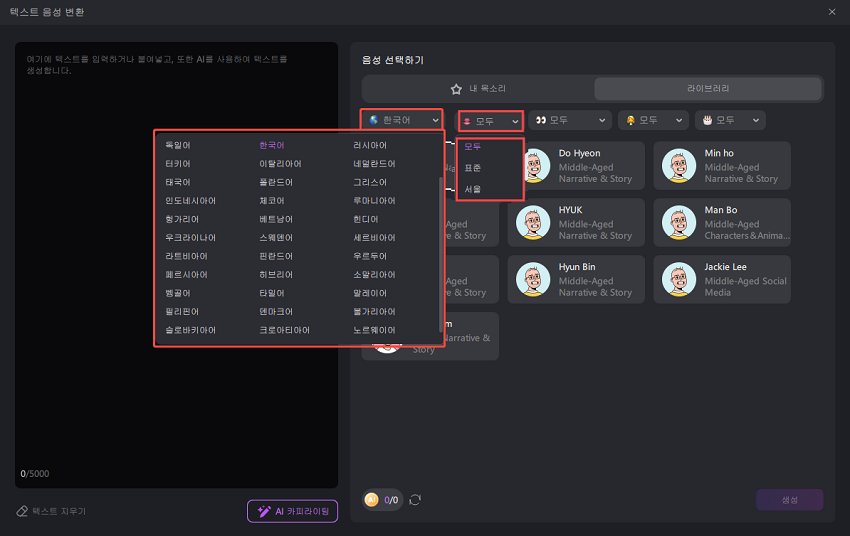
Task: Select 히브리어 in the list
Action: tap(276, 275)
